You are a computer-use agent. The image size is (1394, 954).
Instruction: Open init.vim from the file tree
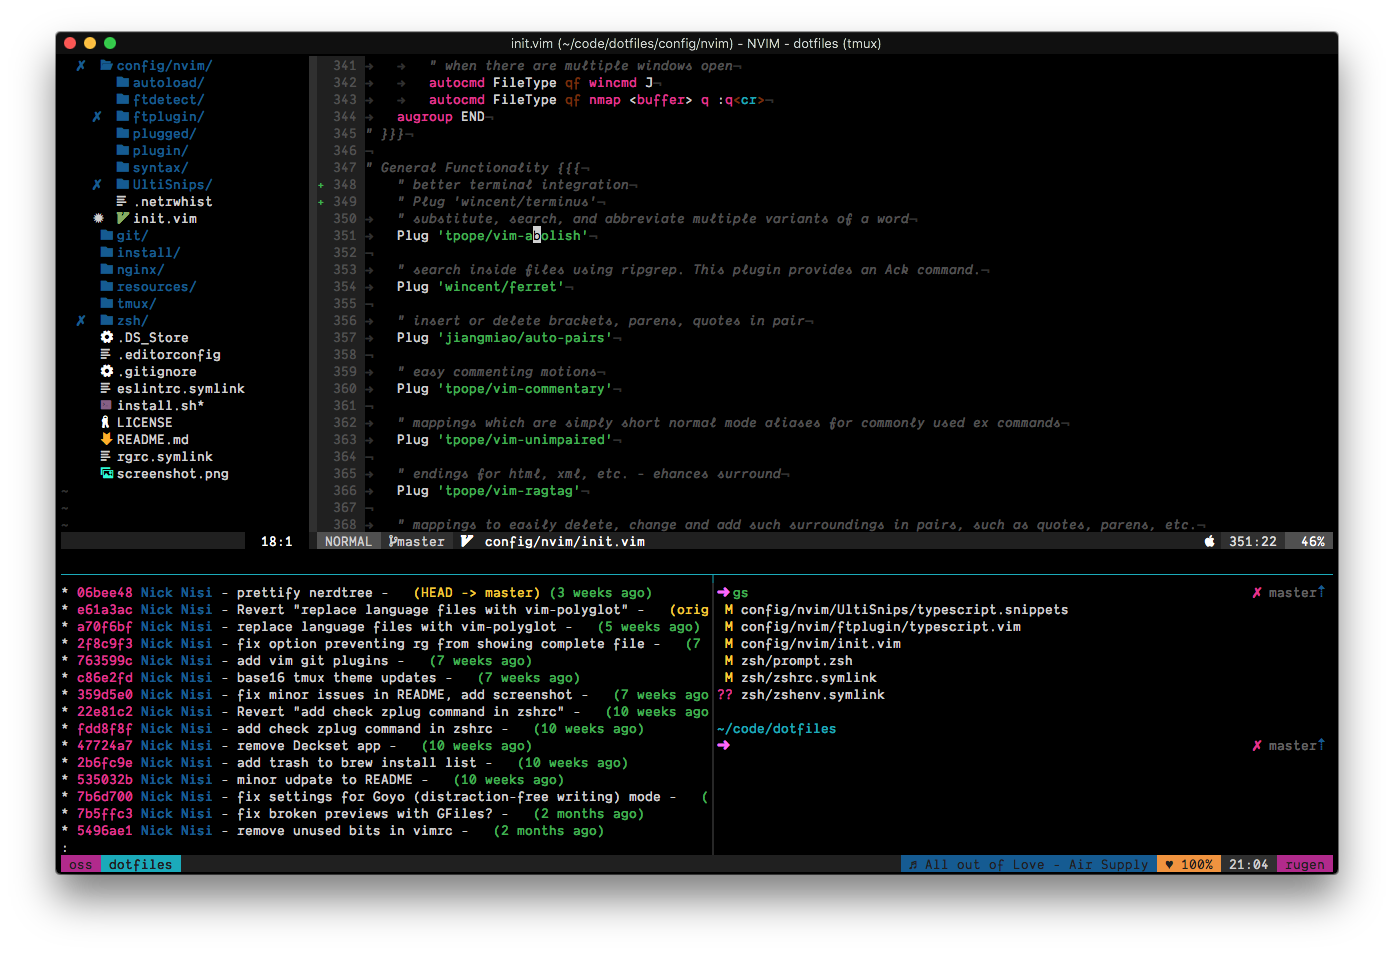[x=165, y=219]
